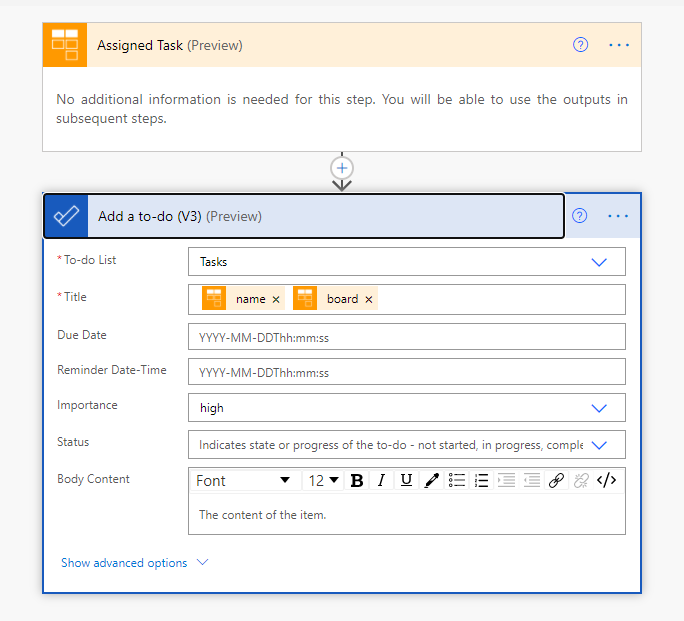This screenshot has height=621, width=684.
Task: Click the 'Status' label
Action: [x=73, y=442]
